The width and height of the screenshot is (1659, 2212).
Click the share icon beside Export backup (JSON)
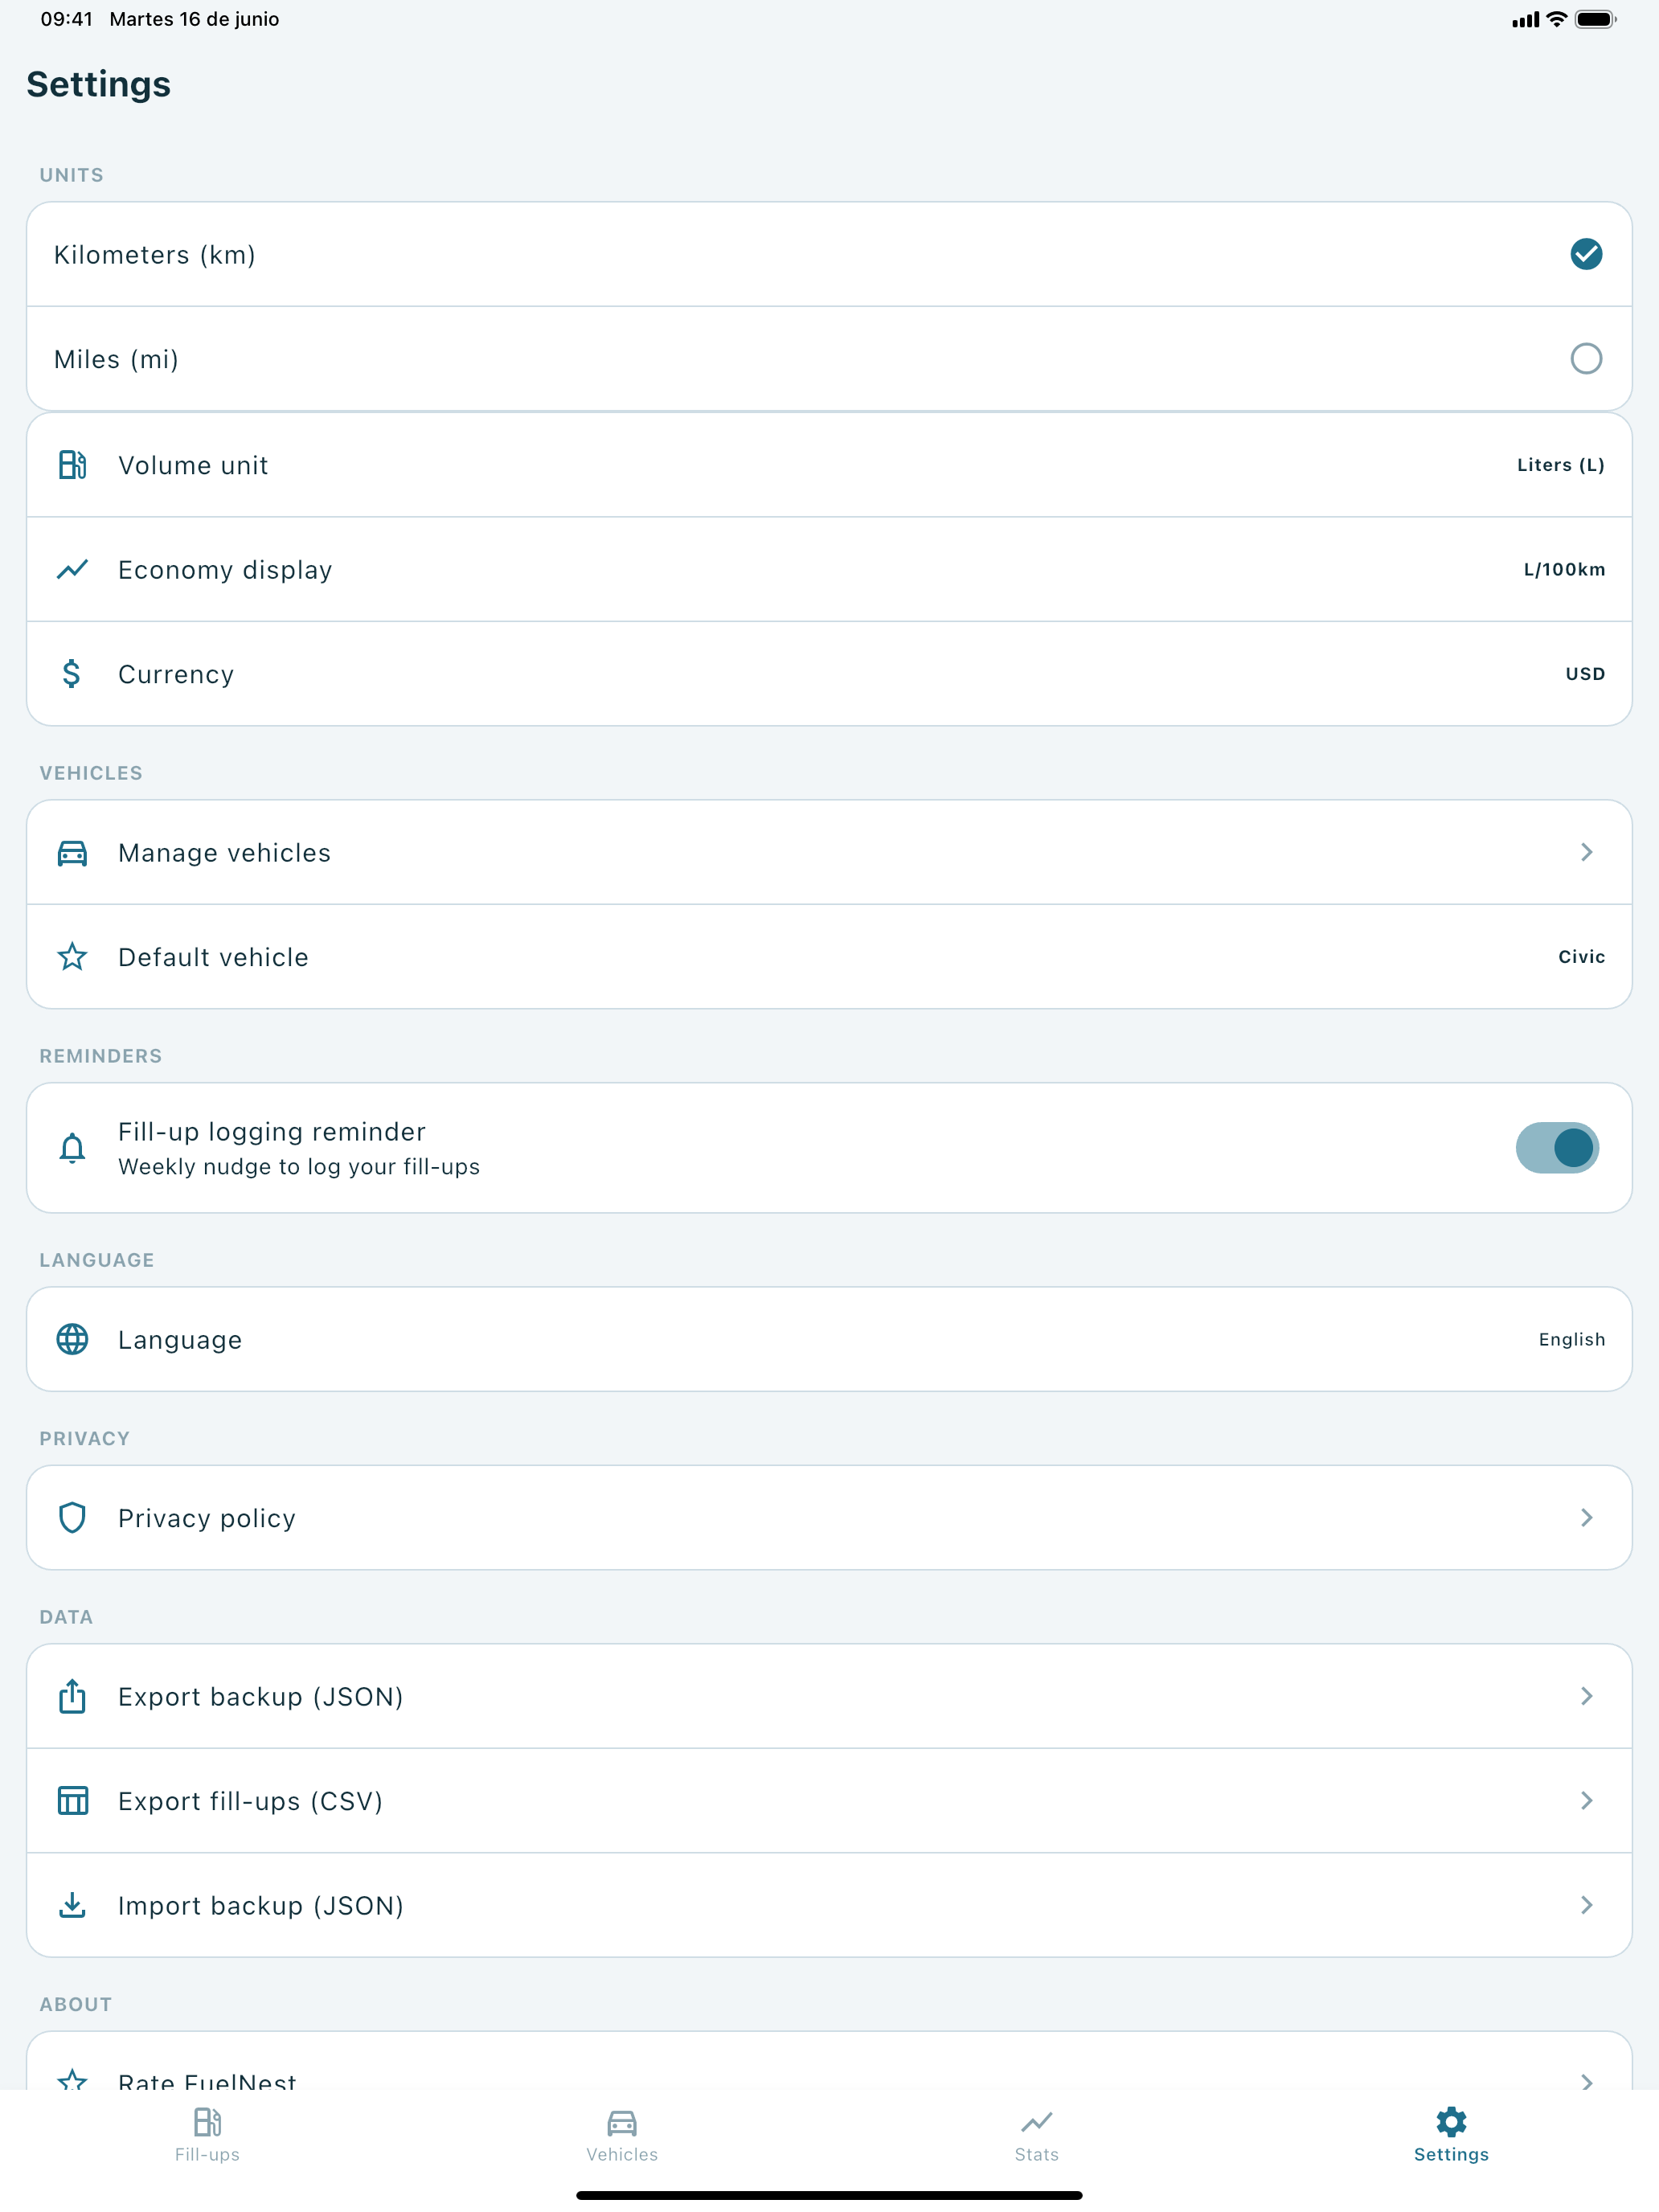pyautogui.click(x=72, y=1695)
